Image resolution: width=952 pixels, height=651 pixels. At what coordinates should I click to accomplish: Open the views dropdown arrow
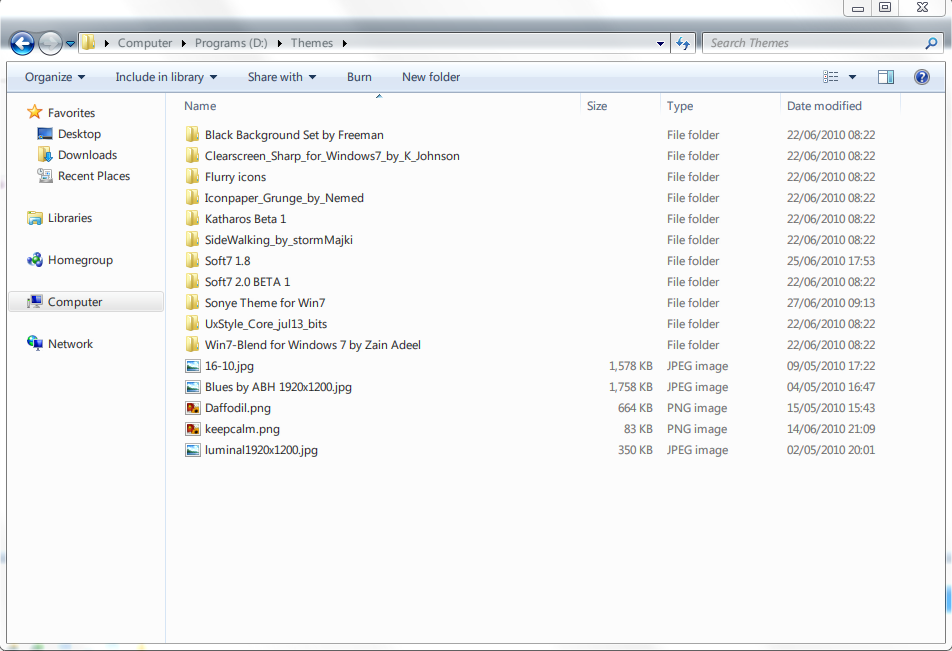[x=853, y=77]
